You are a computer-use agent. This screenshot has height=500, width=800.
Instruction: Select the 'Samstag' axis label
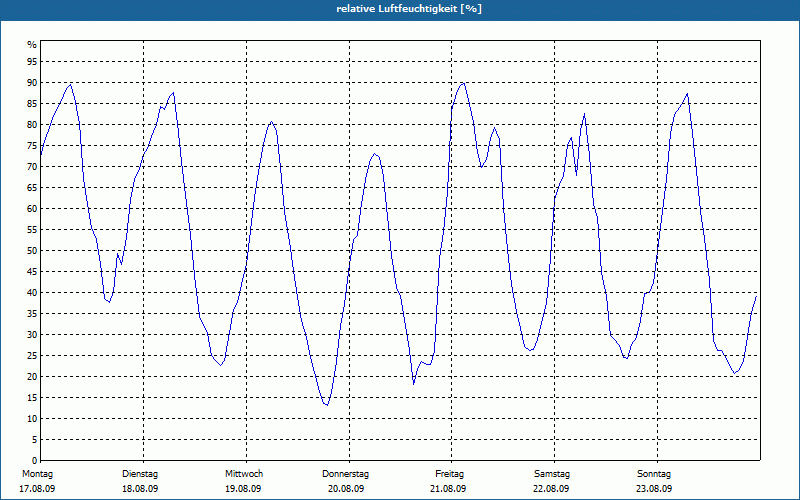[552, 474]
